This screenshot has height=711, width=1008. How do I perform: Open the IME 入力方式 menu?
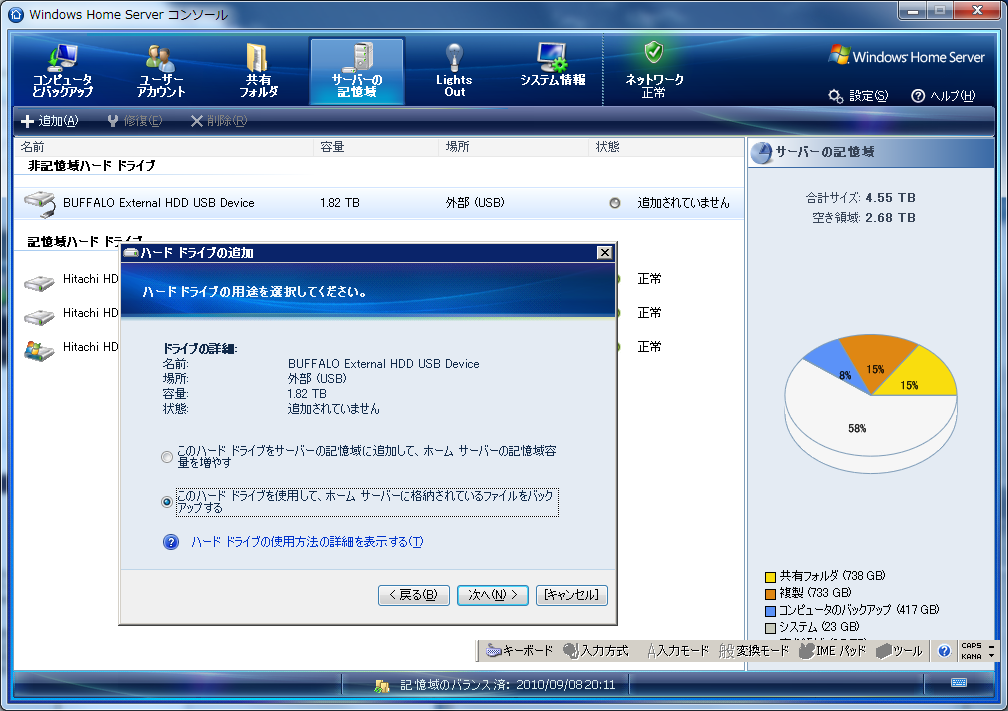[x=595, y=651]
